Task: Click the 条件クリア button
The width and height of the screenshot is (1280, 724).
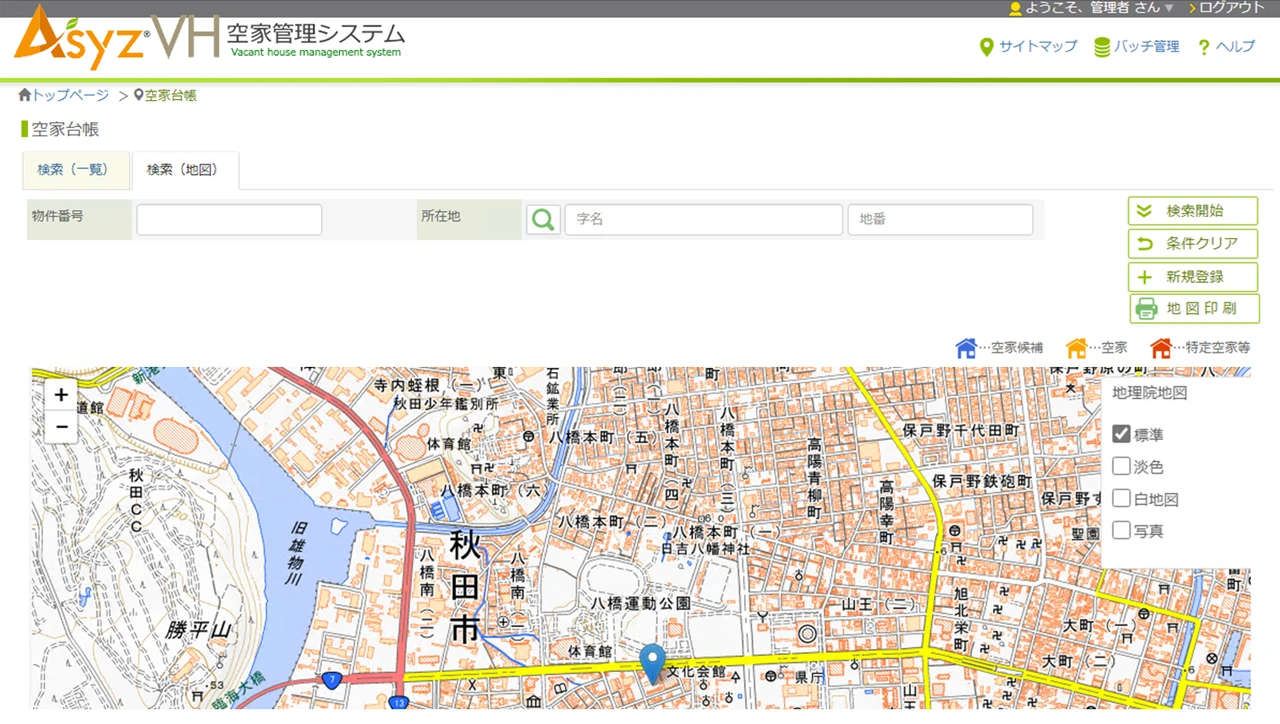Action: point(1193,243)
